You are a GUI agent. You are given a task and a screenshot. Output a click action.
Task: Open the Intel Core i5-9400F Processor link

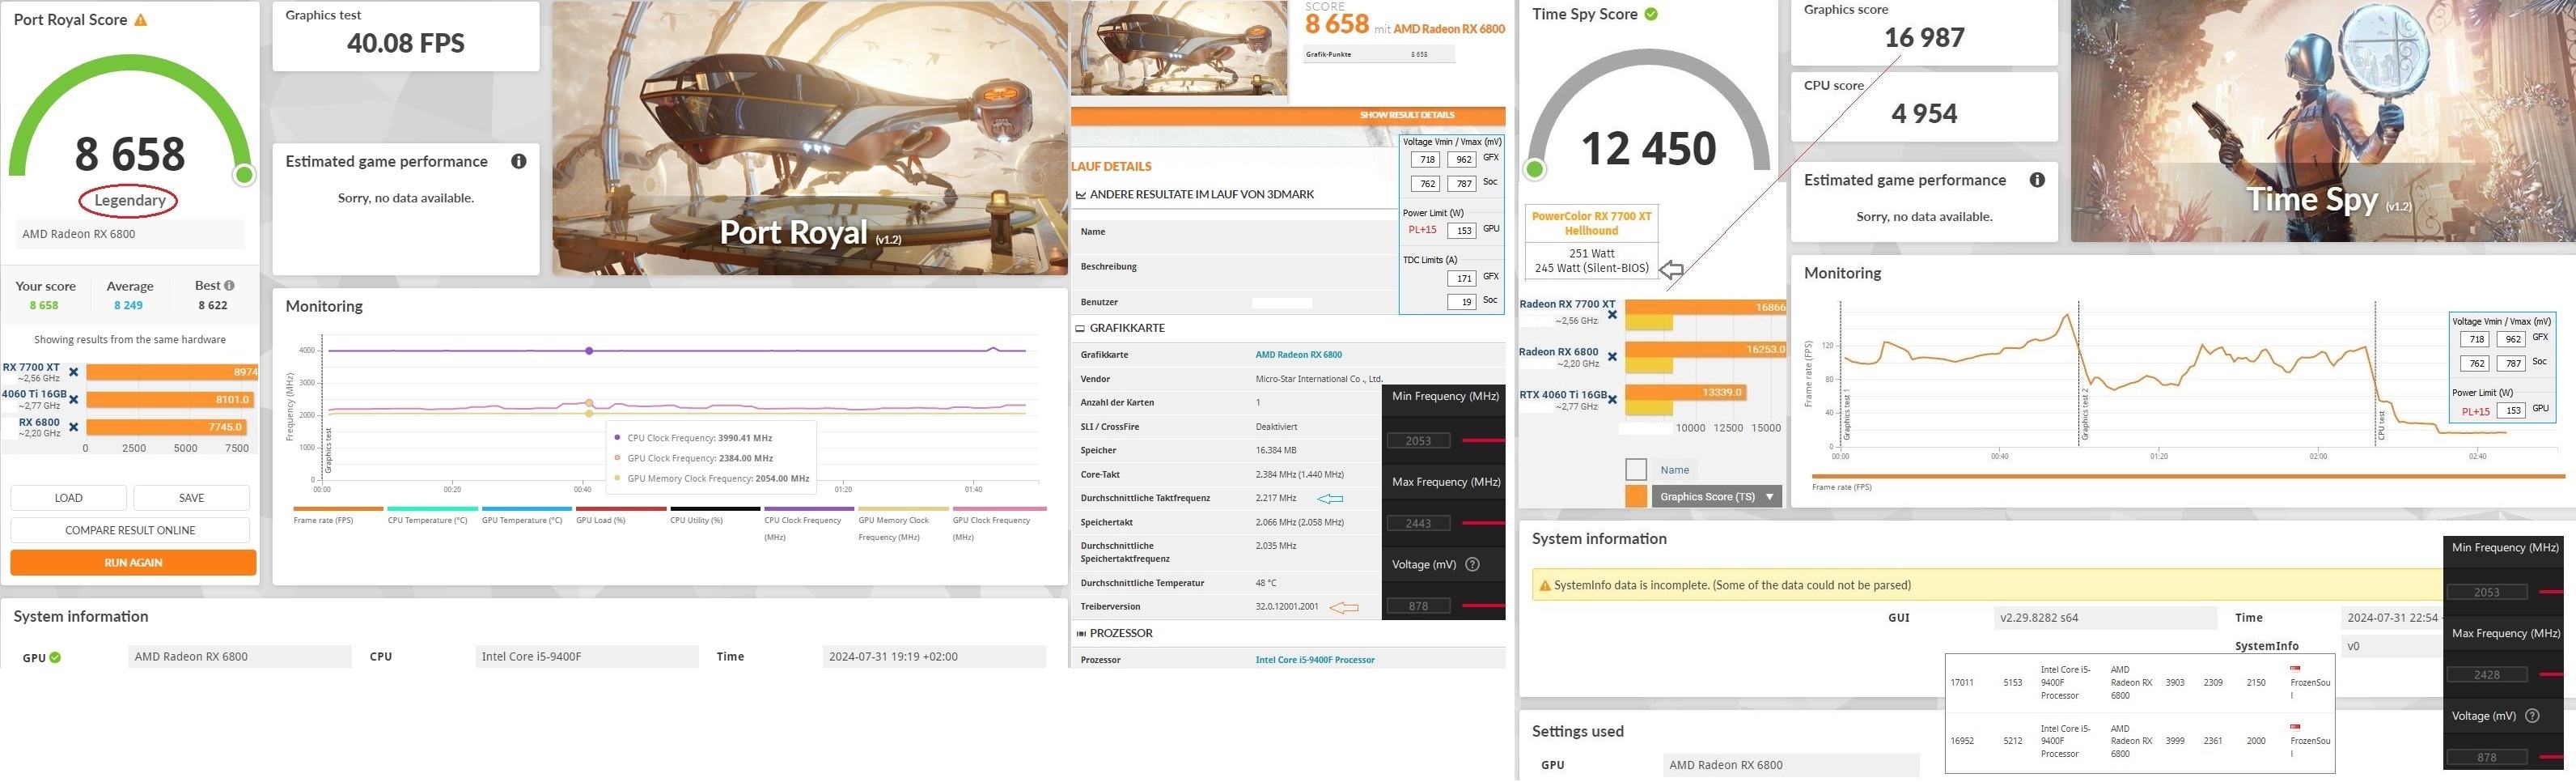point(1315,660)
